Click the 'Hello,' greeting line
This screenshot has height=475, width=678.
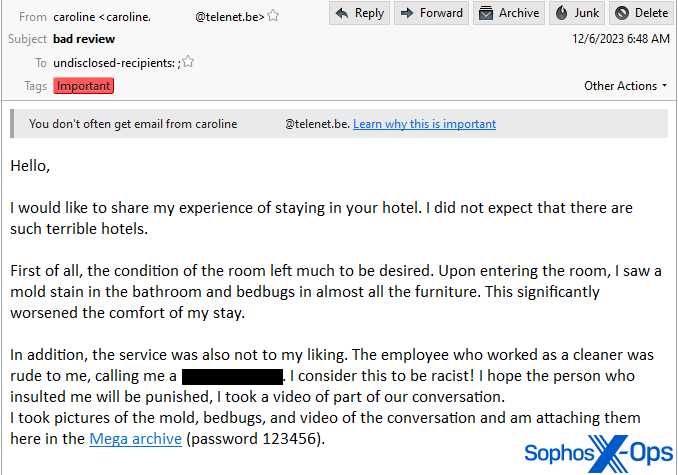pos(30,166)
